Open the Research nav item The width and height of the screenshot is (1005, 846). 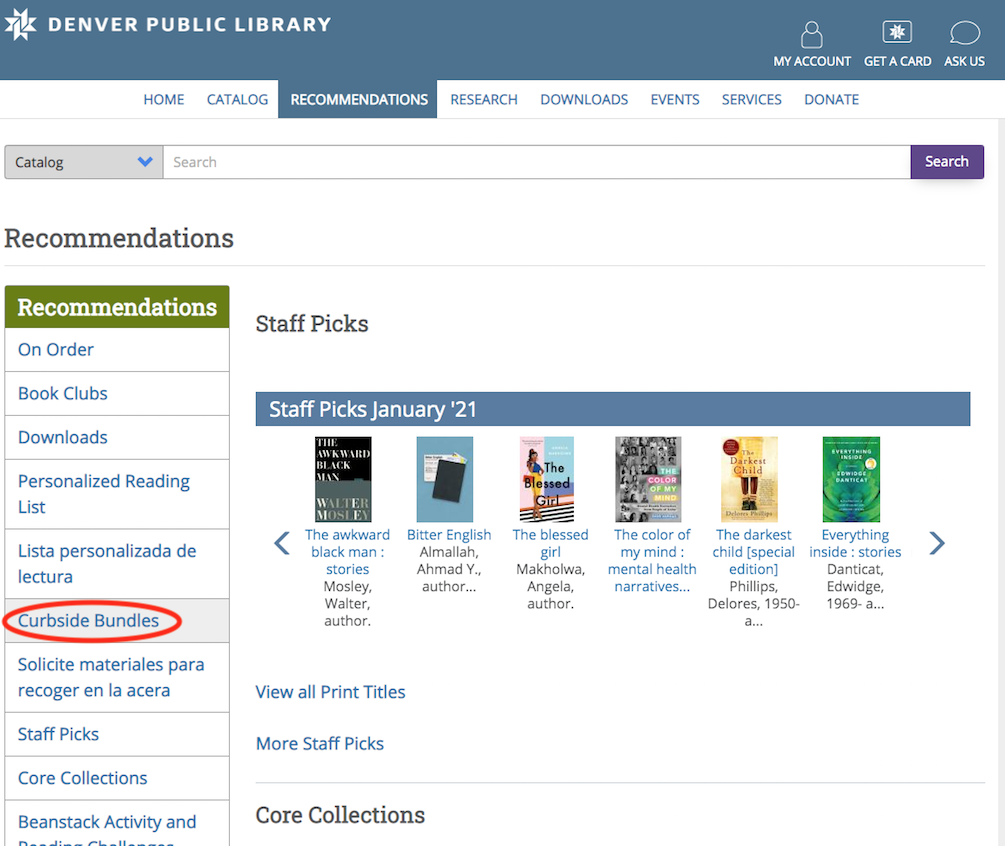[484, 99]
